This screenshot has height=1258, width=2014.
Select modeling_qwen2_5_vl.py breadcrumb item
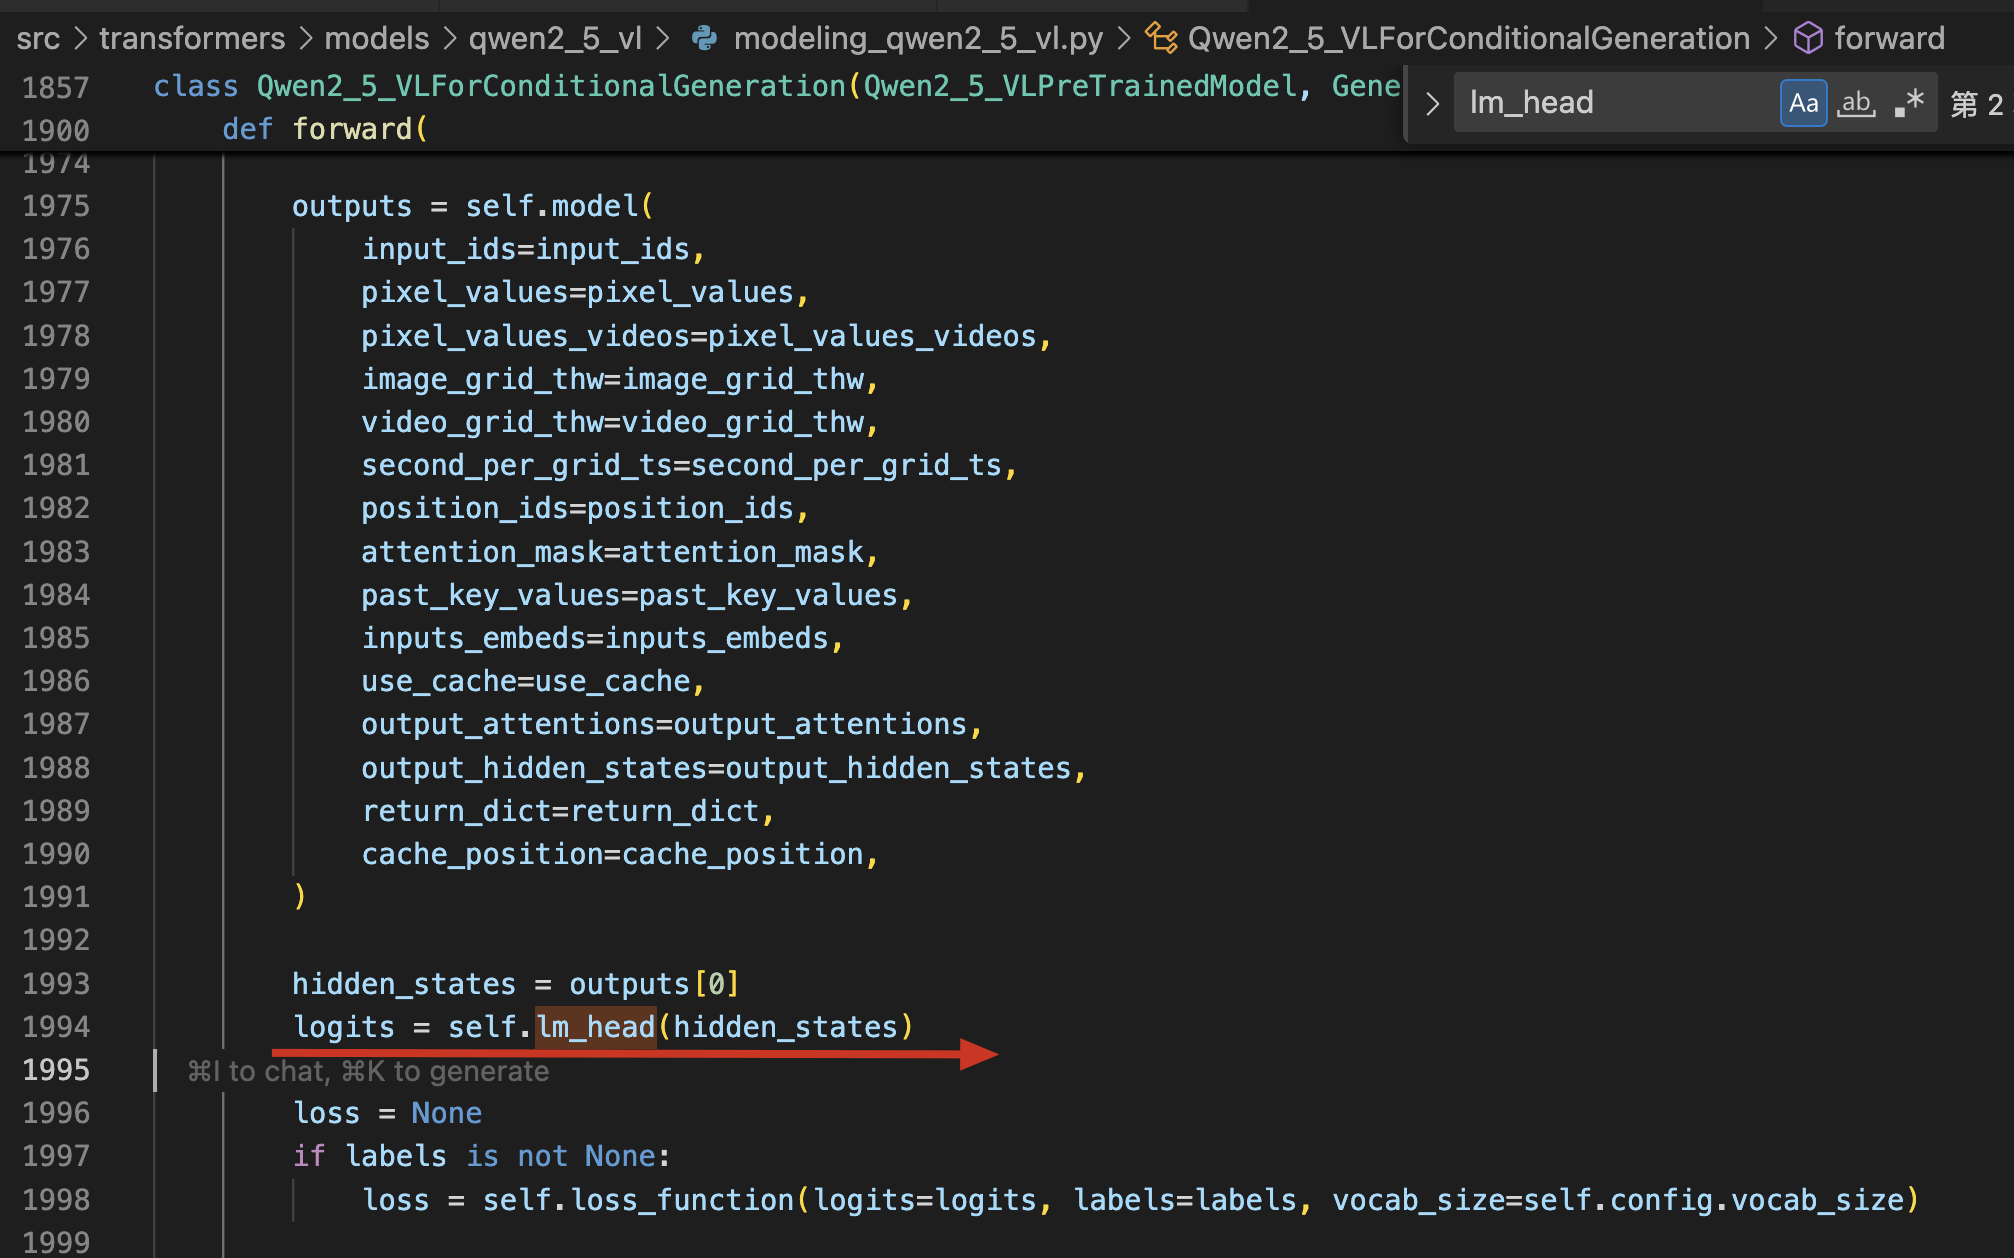918,39
